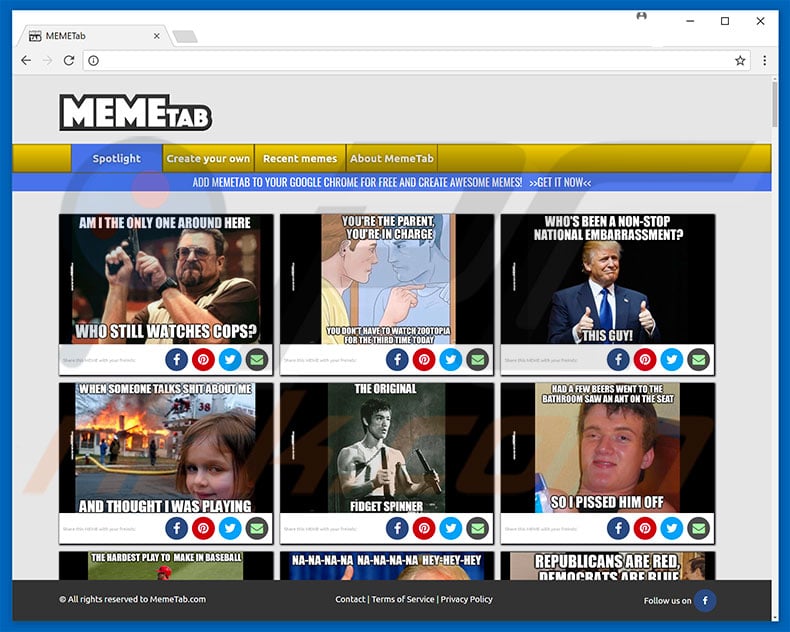Email the Zootopia parent meme

478,360
